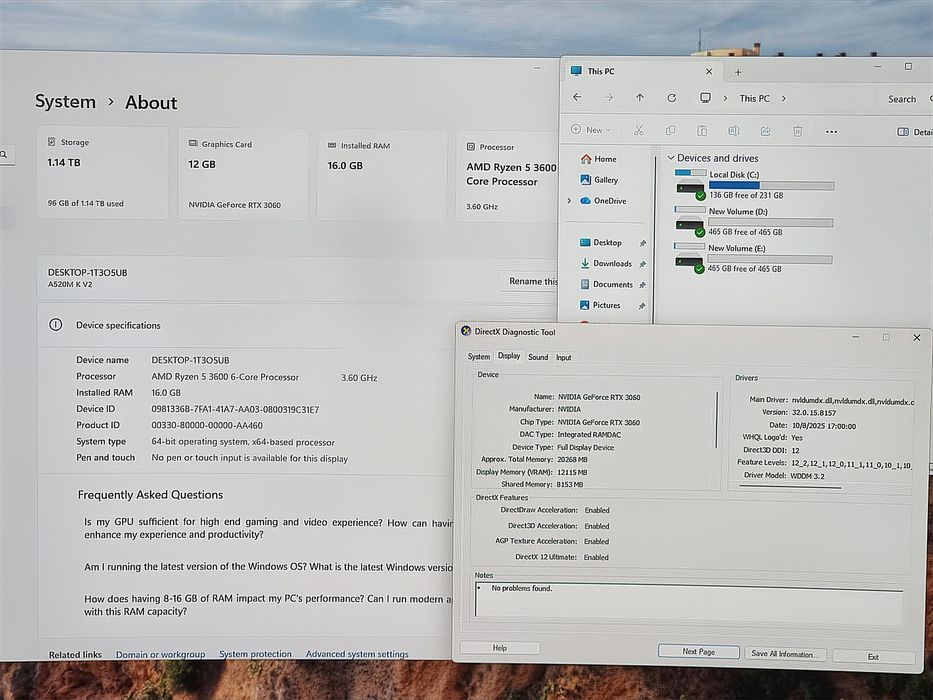Click the Explorer Search field
Screen dimensions: 933x700
(907, 99)
